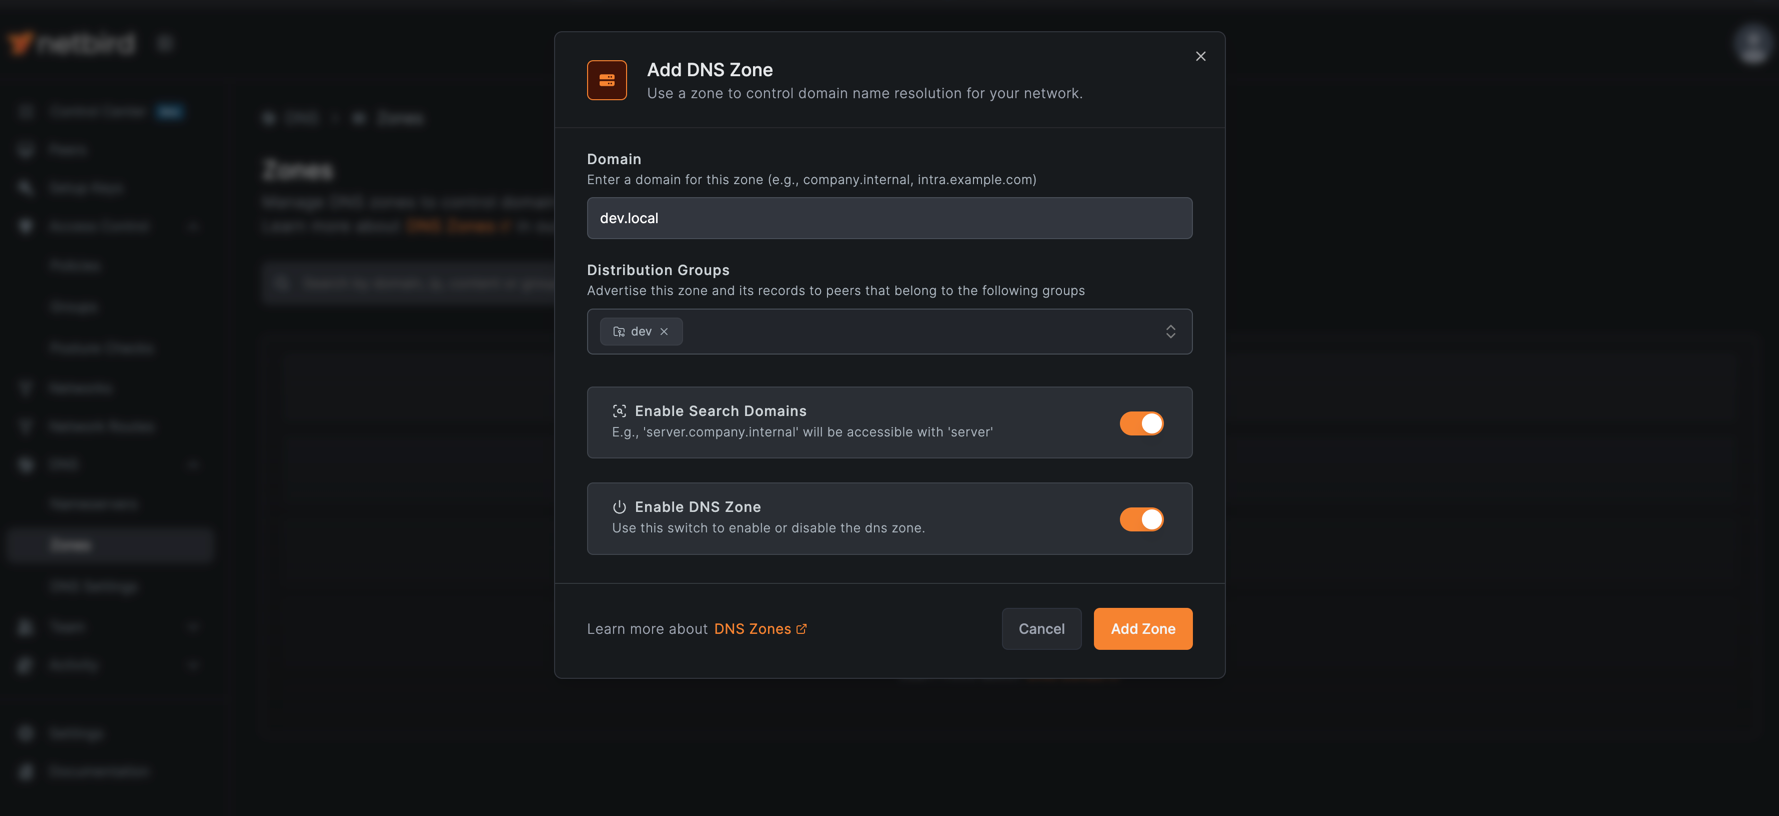Click the Documentation icon at sidebar bottom
Viewport: 1779px width, 816px height.
[x=24, y=771]
